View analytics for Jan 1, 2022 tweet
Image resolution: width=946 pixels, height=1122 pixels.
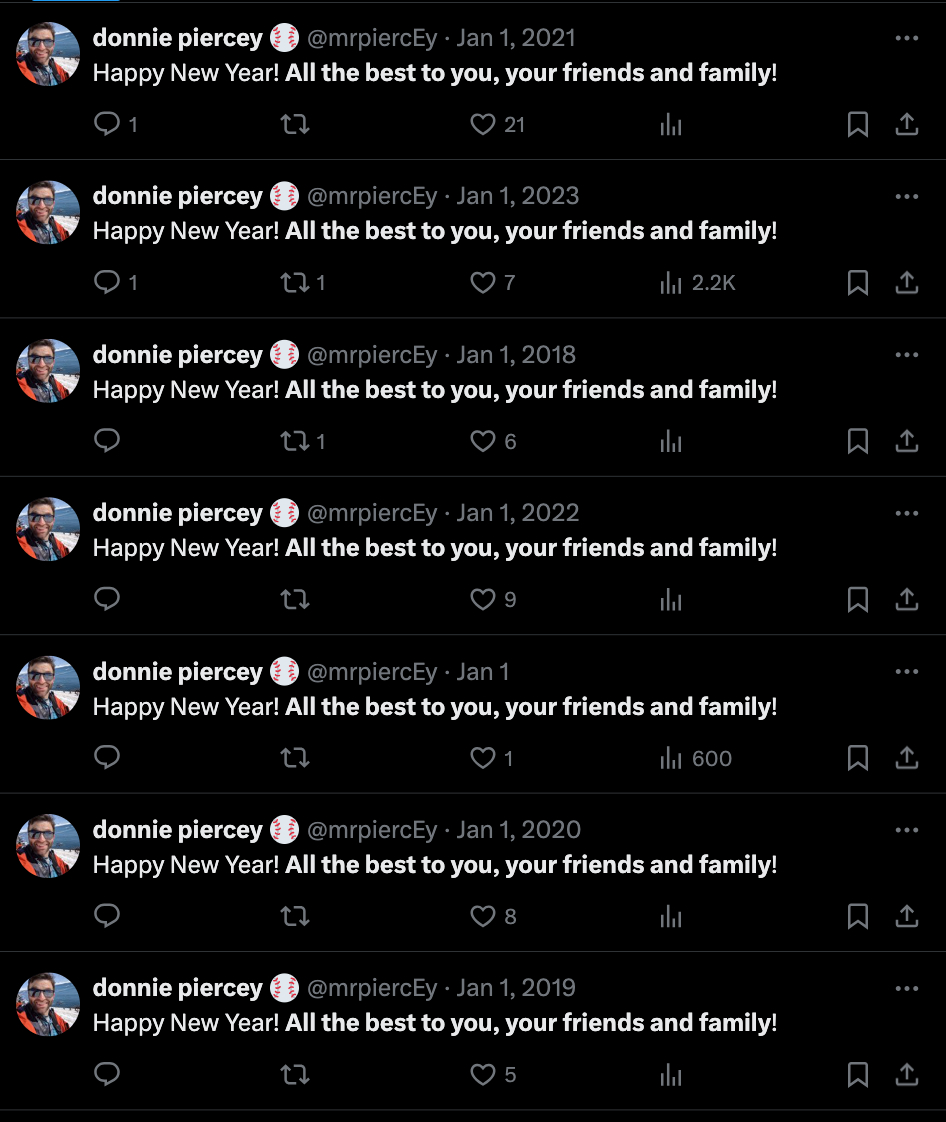point(671,600)
